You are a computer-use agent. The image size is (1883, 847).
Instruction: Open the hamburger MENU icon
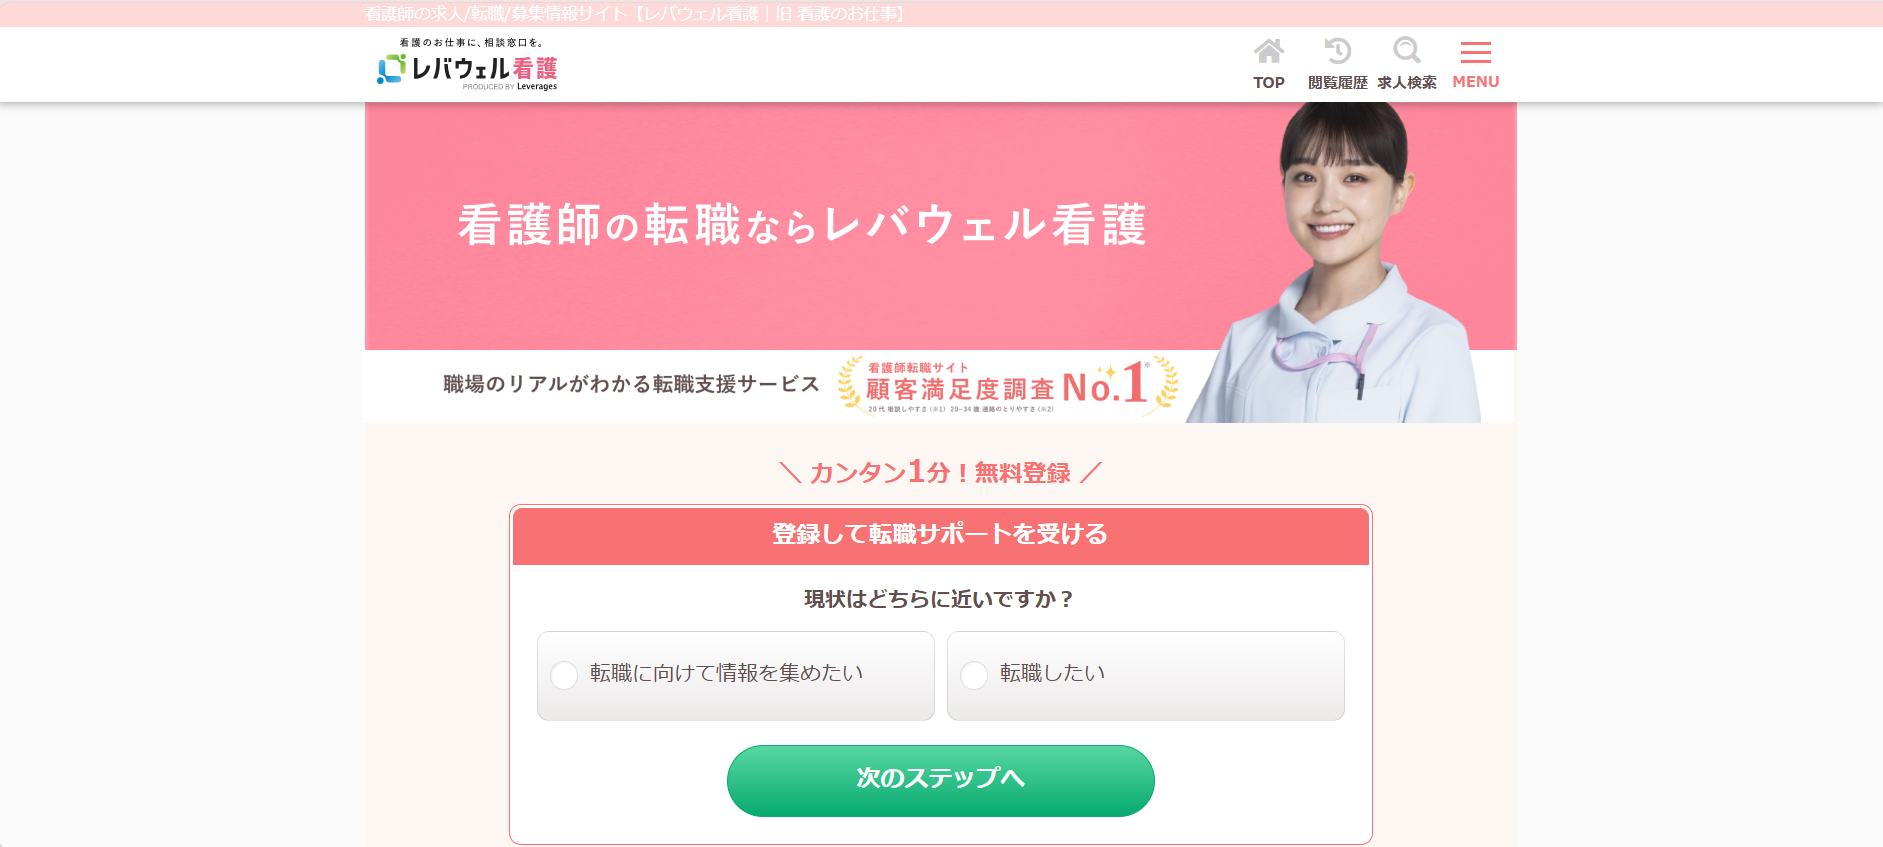[x=1476, y=52]
